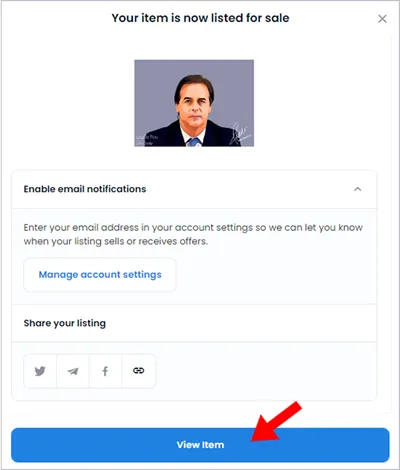Screen dimensions: 400x470
Task: Share the listing via Telegram
Action: point(73,371)
